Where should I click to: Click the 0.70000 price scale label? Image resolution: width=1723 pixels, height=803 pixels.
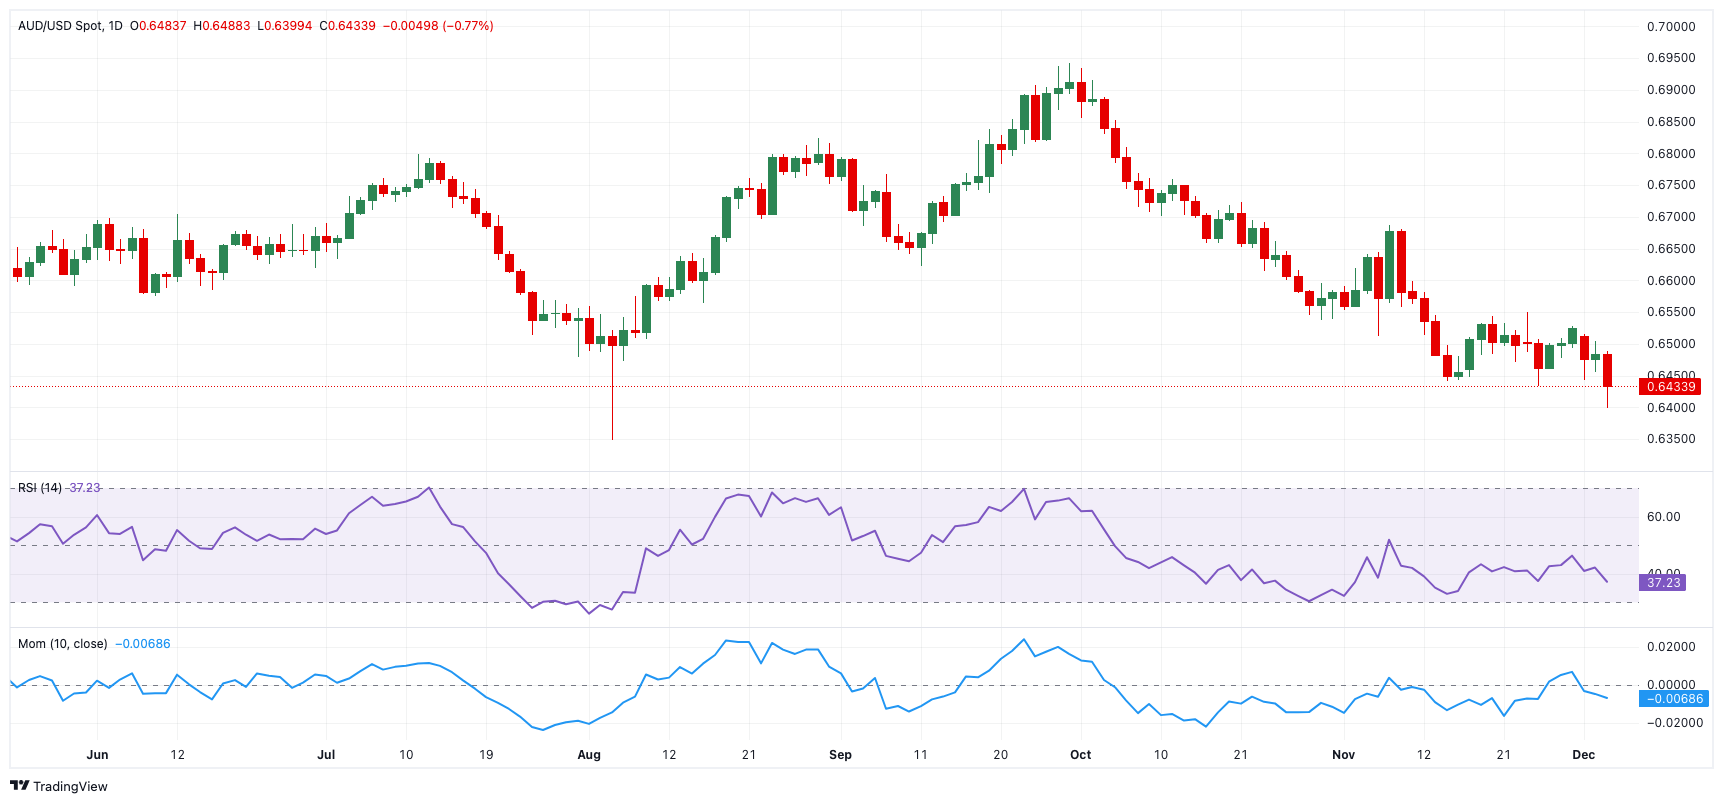coord(1671,27)
